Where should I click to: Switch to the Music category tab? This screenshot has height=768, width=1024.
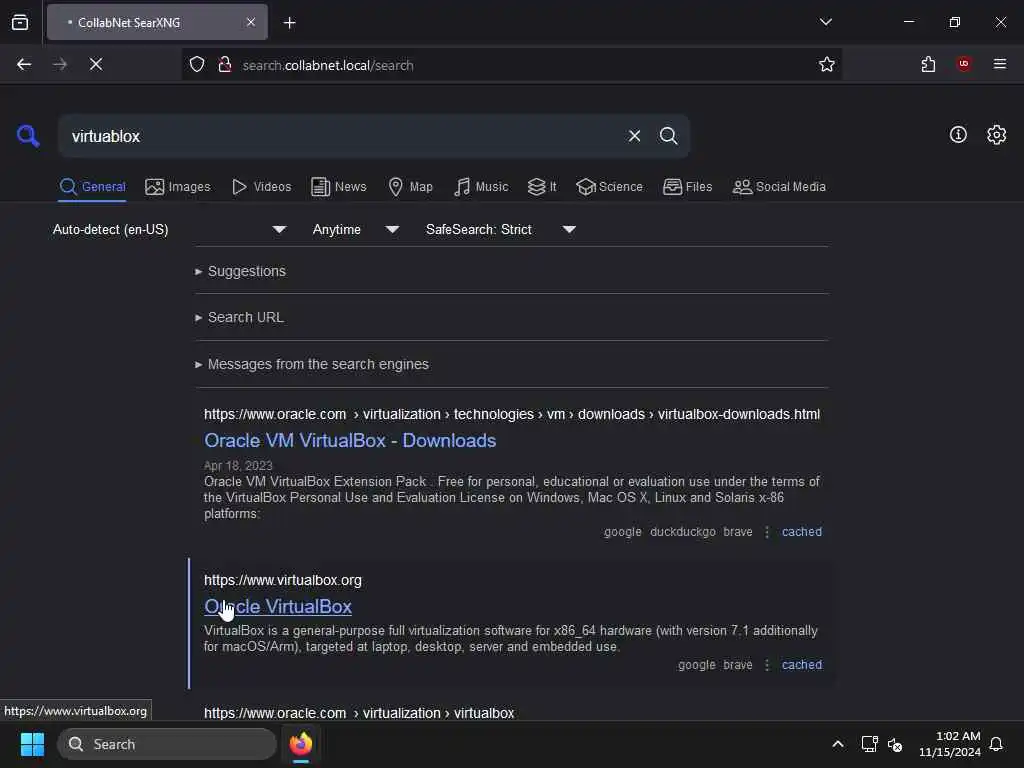coord(481,187)
